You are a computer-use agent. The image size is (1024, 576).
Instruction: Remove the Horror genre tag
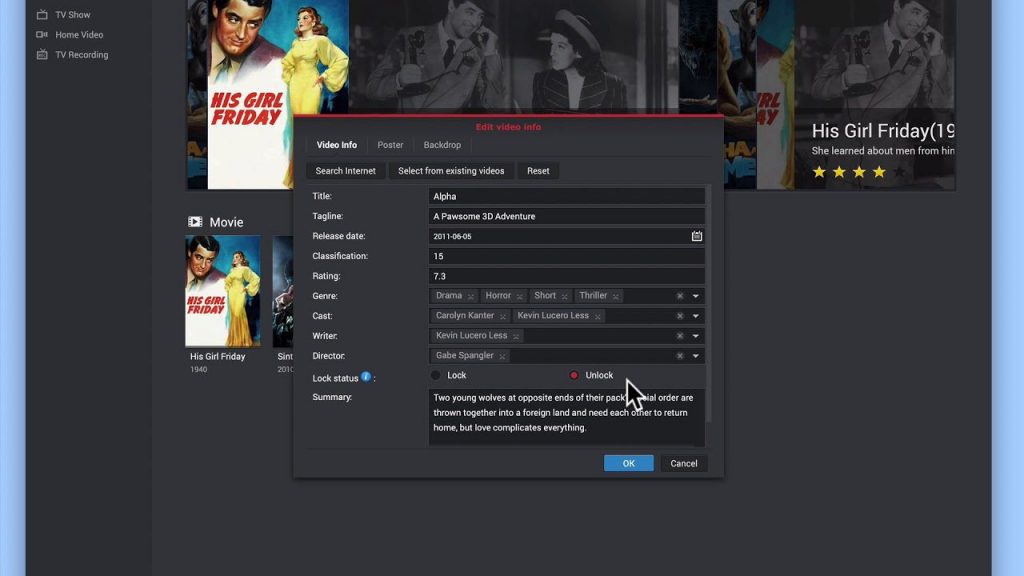tap(520, 296)
